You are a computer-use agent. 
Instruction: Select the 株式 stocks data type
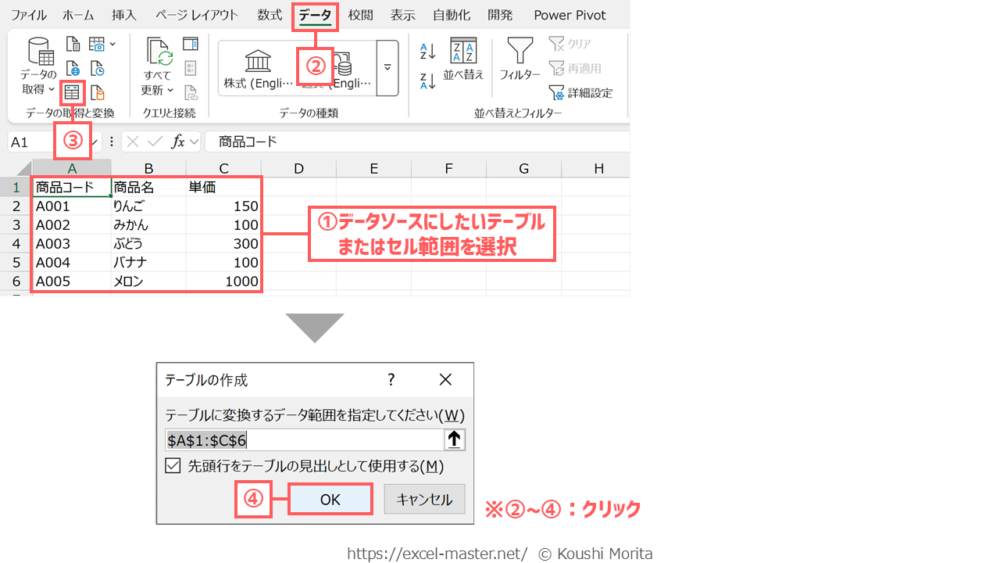(x=258, y=68)
